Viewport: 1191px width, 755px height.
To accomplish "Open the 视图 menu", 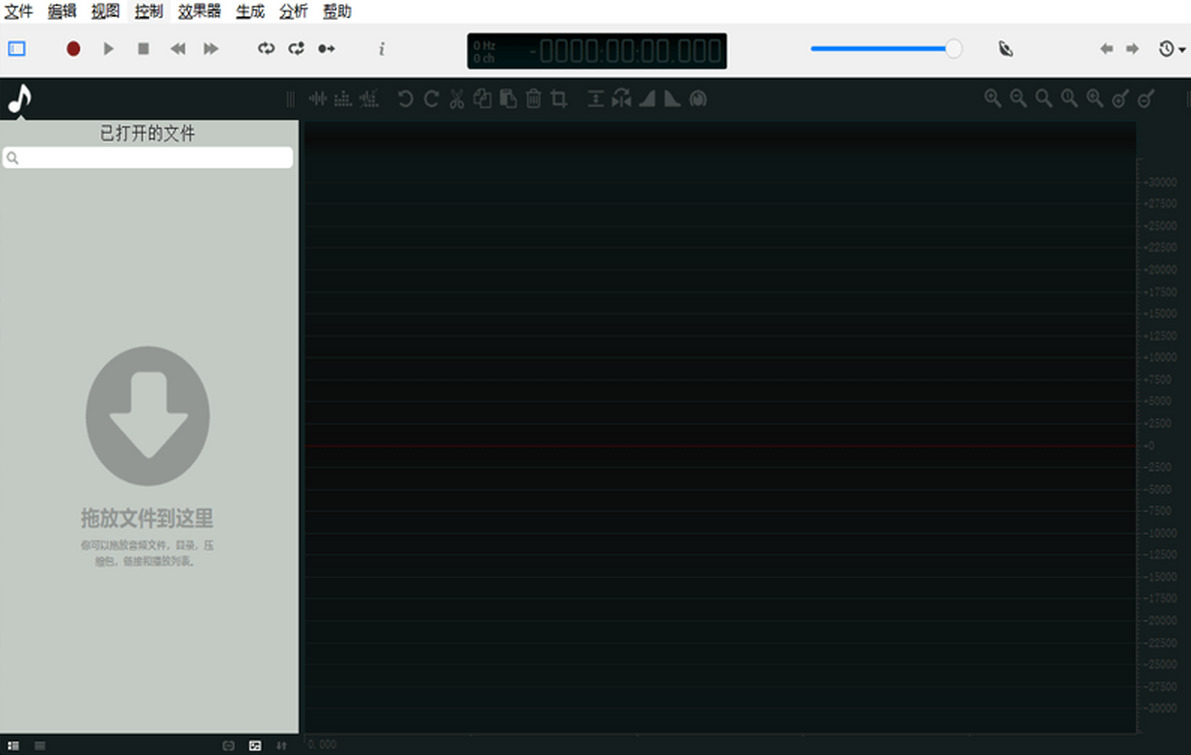I will [x=106, y=11].
